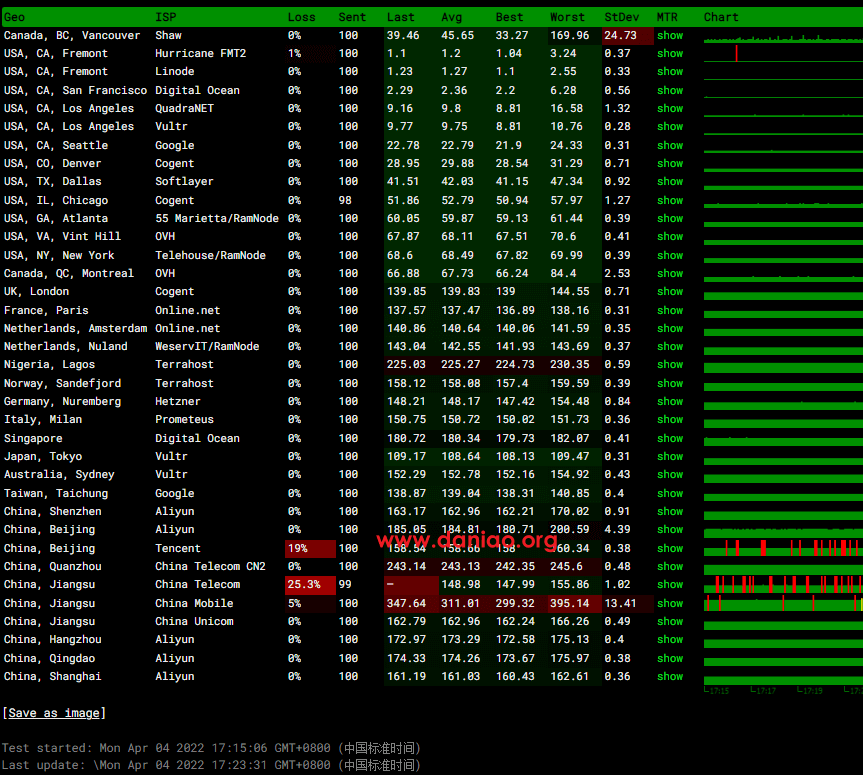Open show link for China Mobile Jiangsu
Screen dimensions: 863x775
[670, 604]
